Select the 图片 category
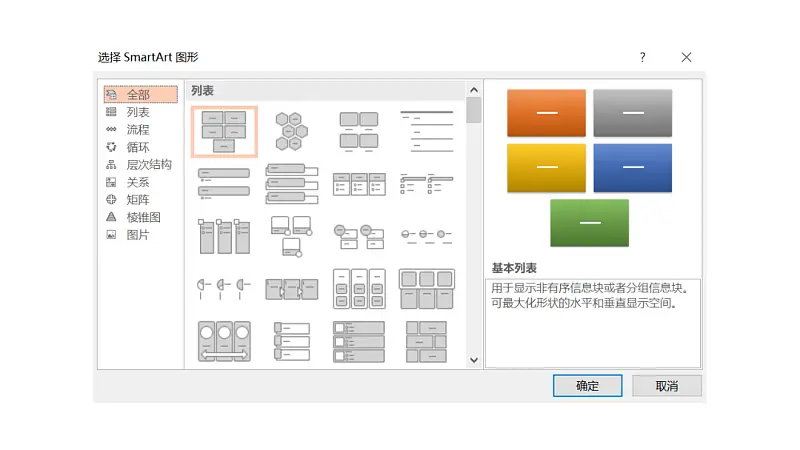Viewport: 800px width, 450px height. pyautogui.click(x=140, y=235)
